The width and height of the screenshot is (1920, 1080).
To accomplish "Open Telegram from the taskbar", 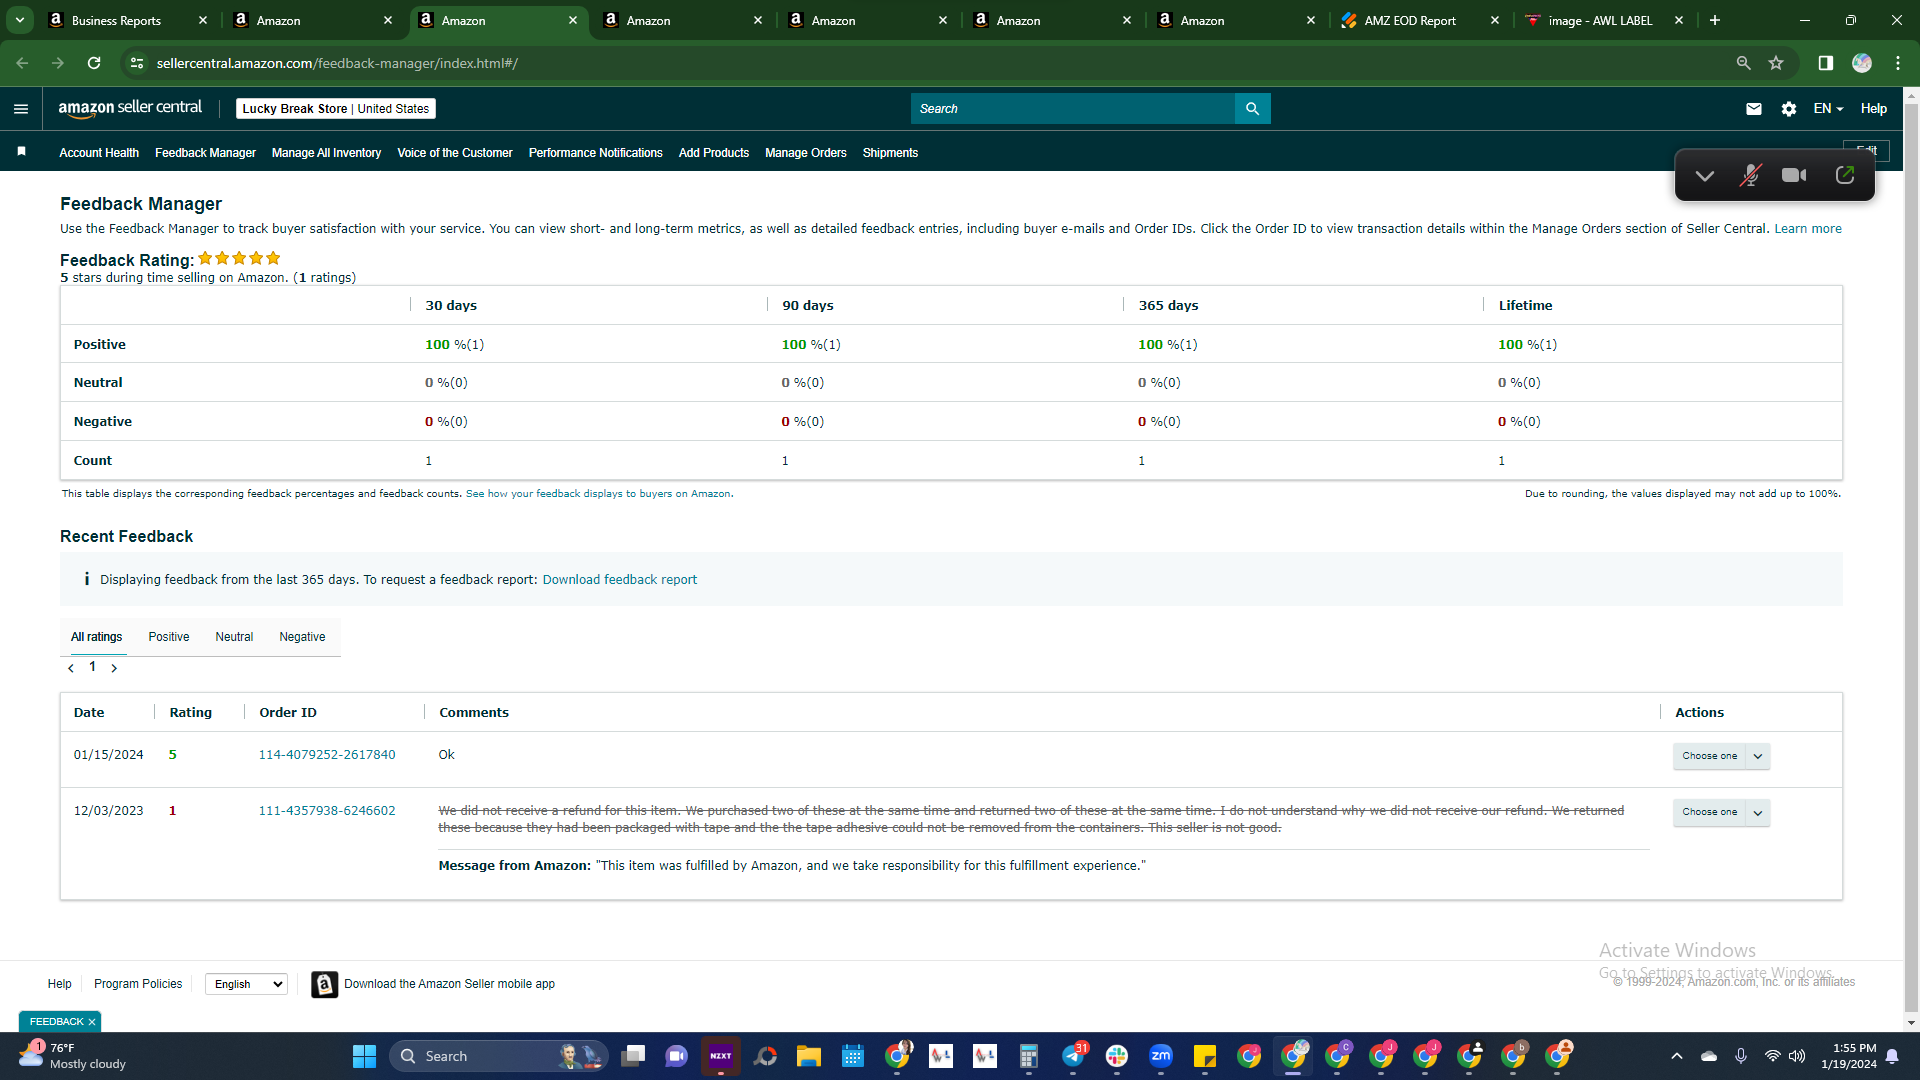I will point(1073,1056).
